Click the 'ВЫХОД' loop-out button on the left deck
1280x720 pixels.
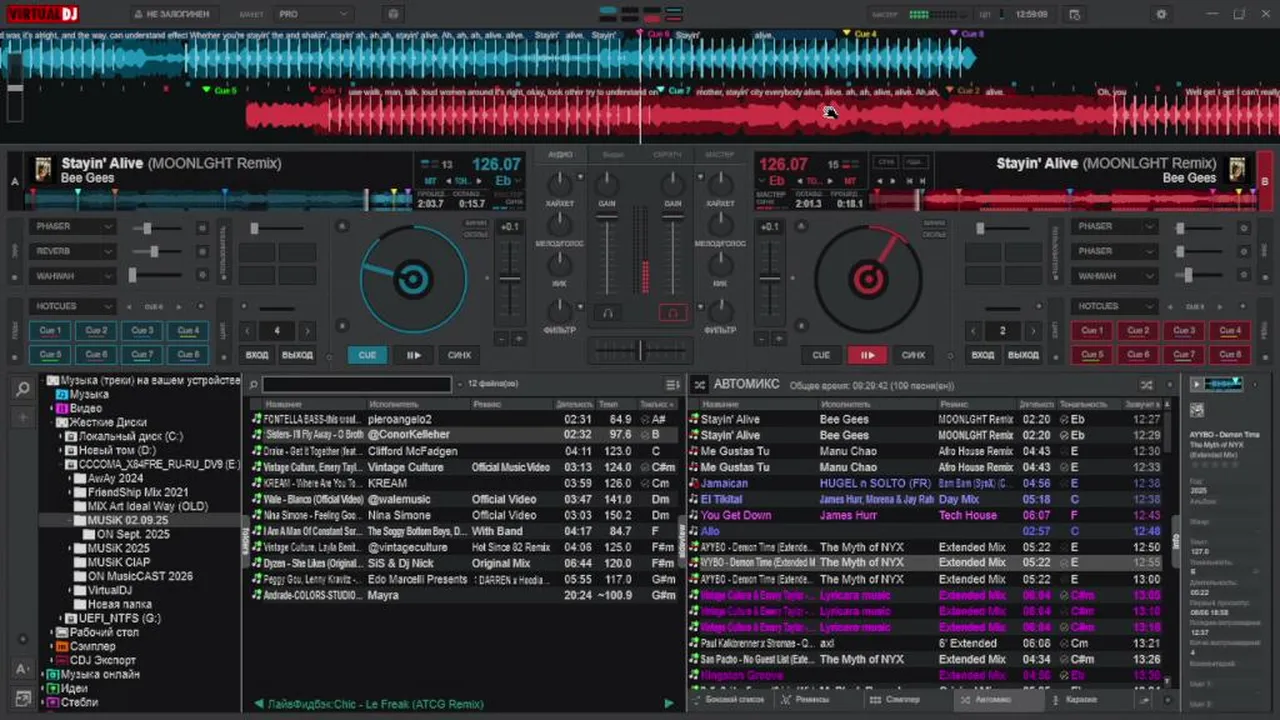coord(297,355)
